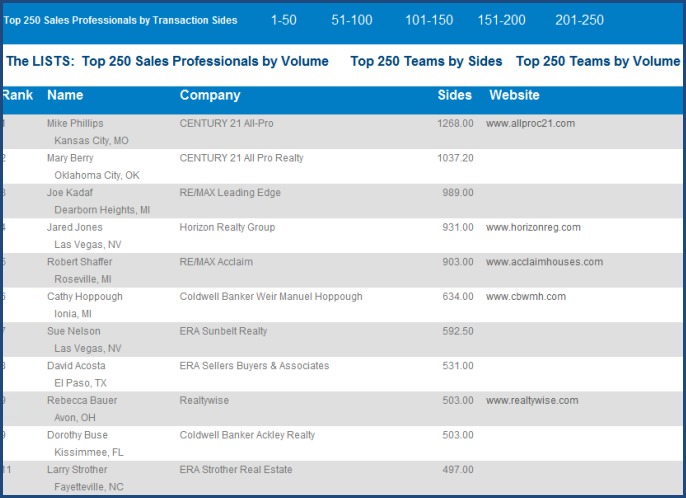The height and width of the screenshot is (498, 686).
Task: Click the 1268.00 sides value
Action: point(455,123)
